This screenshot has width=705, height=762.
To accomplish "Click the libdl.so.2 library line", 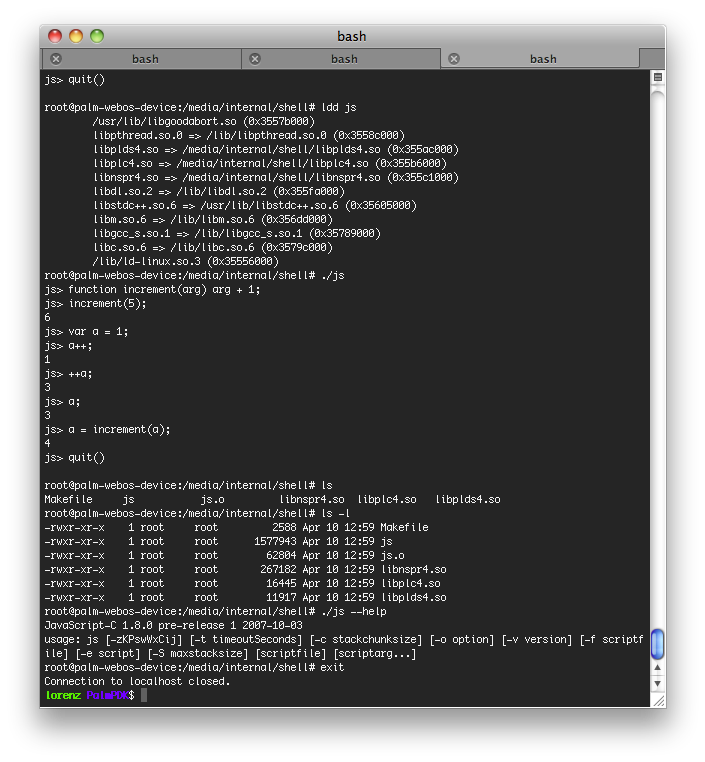I will (219, 191).
